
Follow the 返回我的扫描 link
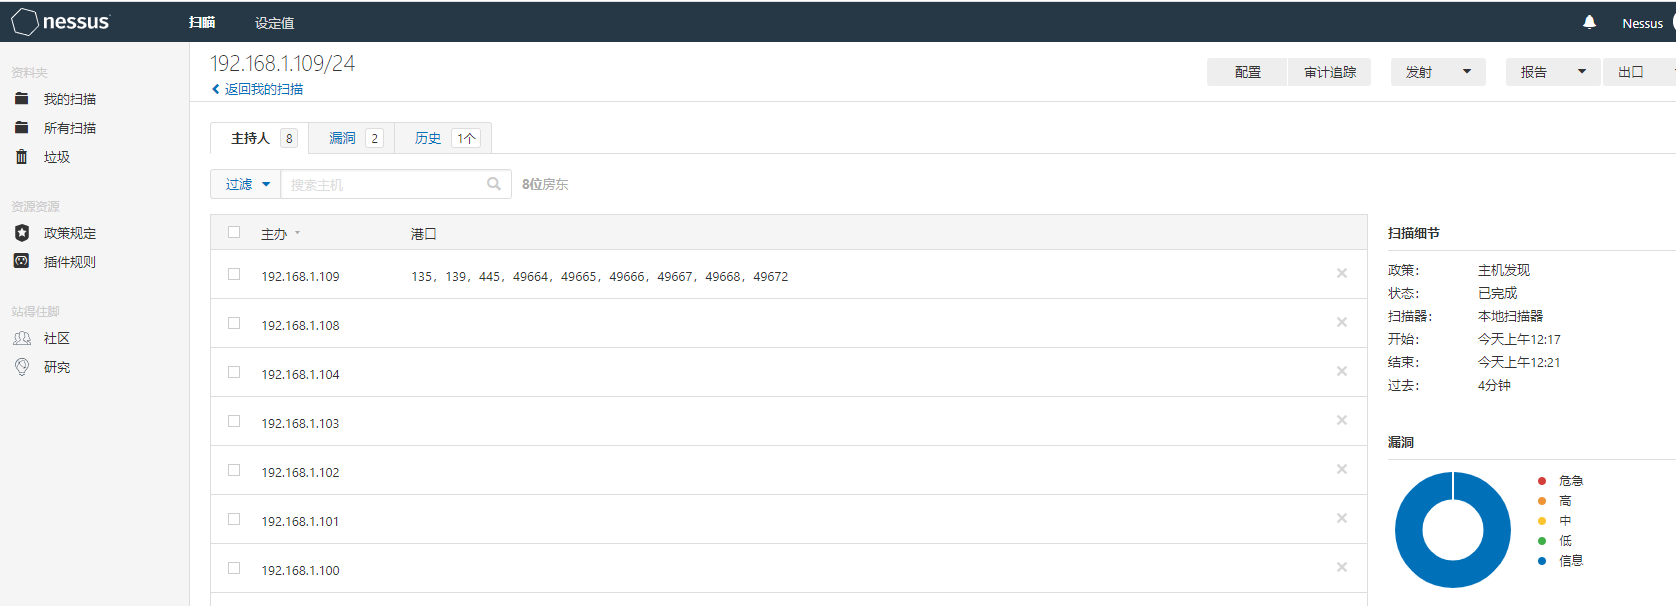264,89
